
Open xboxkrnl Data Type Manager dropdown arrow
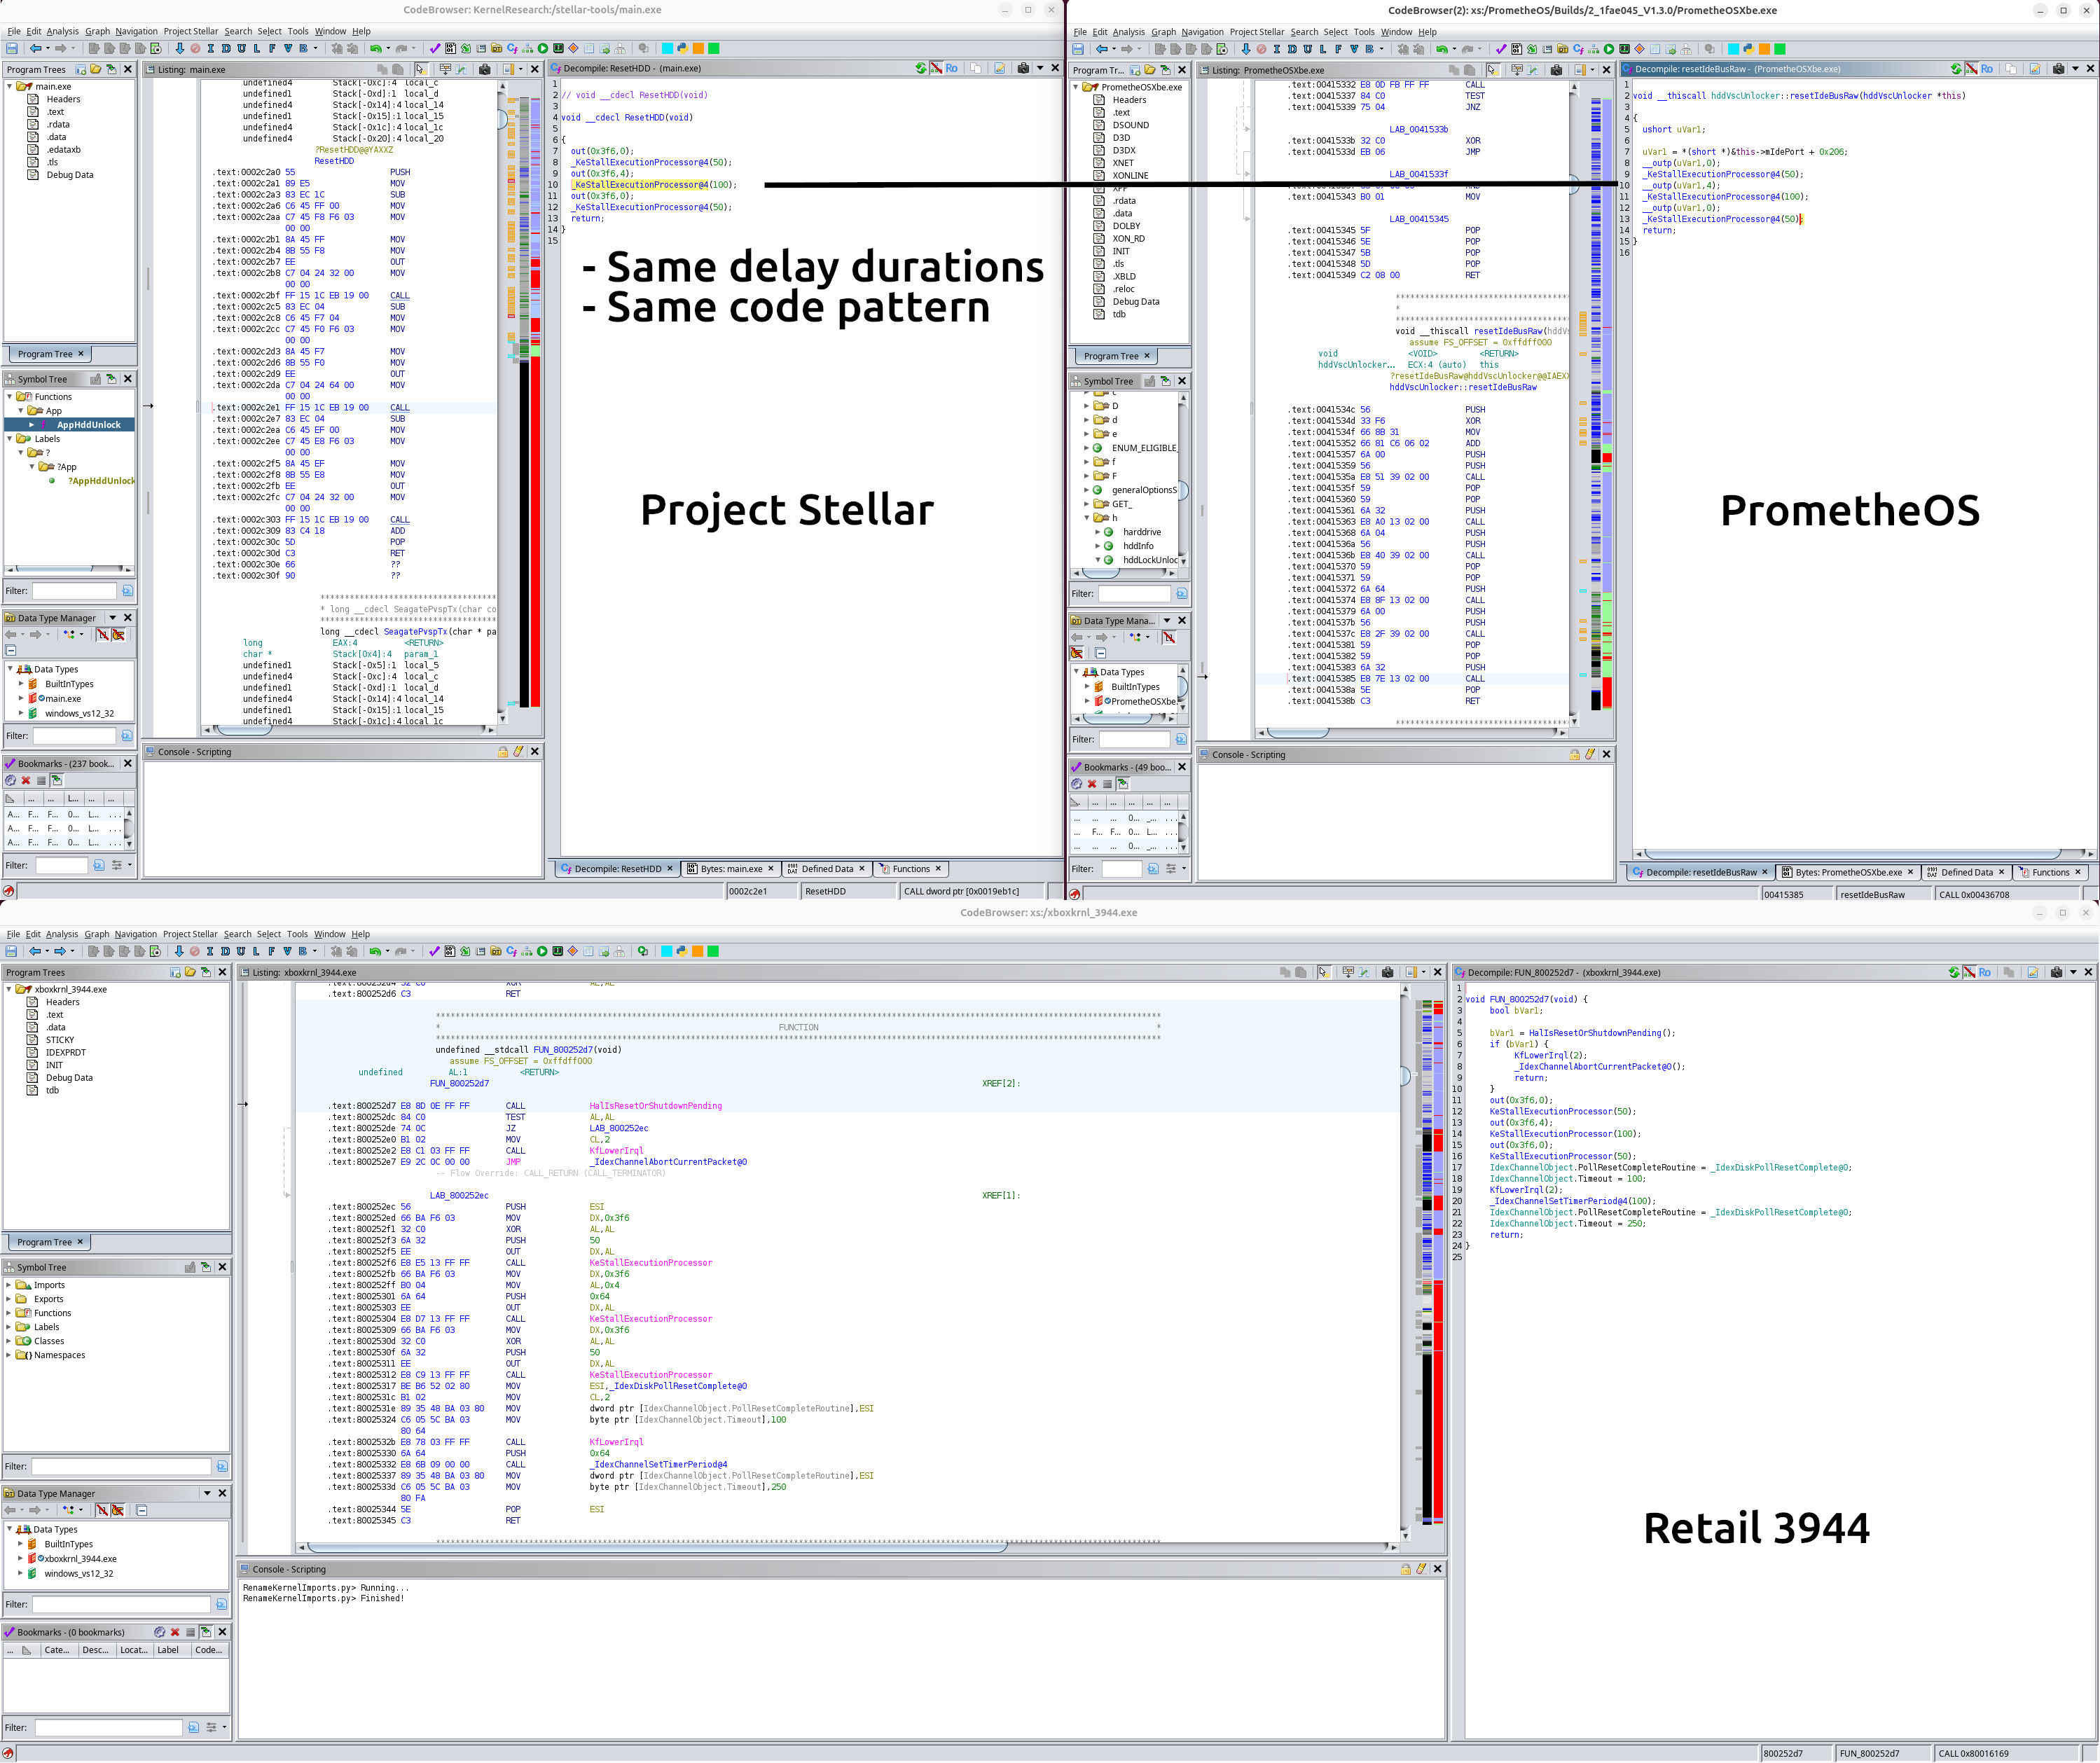[x=207, y=1493]
